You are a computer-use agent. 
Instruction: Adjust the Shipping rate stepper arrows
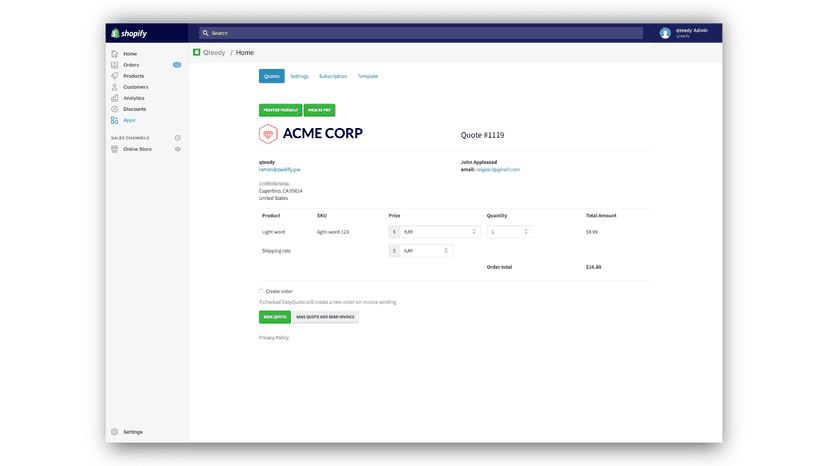[x=446, y=250]
